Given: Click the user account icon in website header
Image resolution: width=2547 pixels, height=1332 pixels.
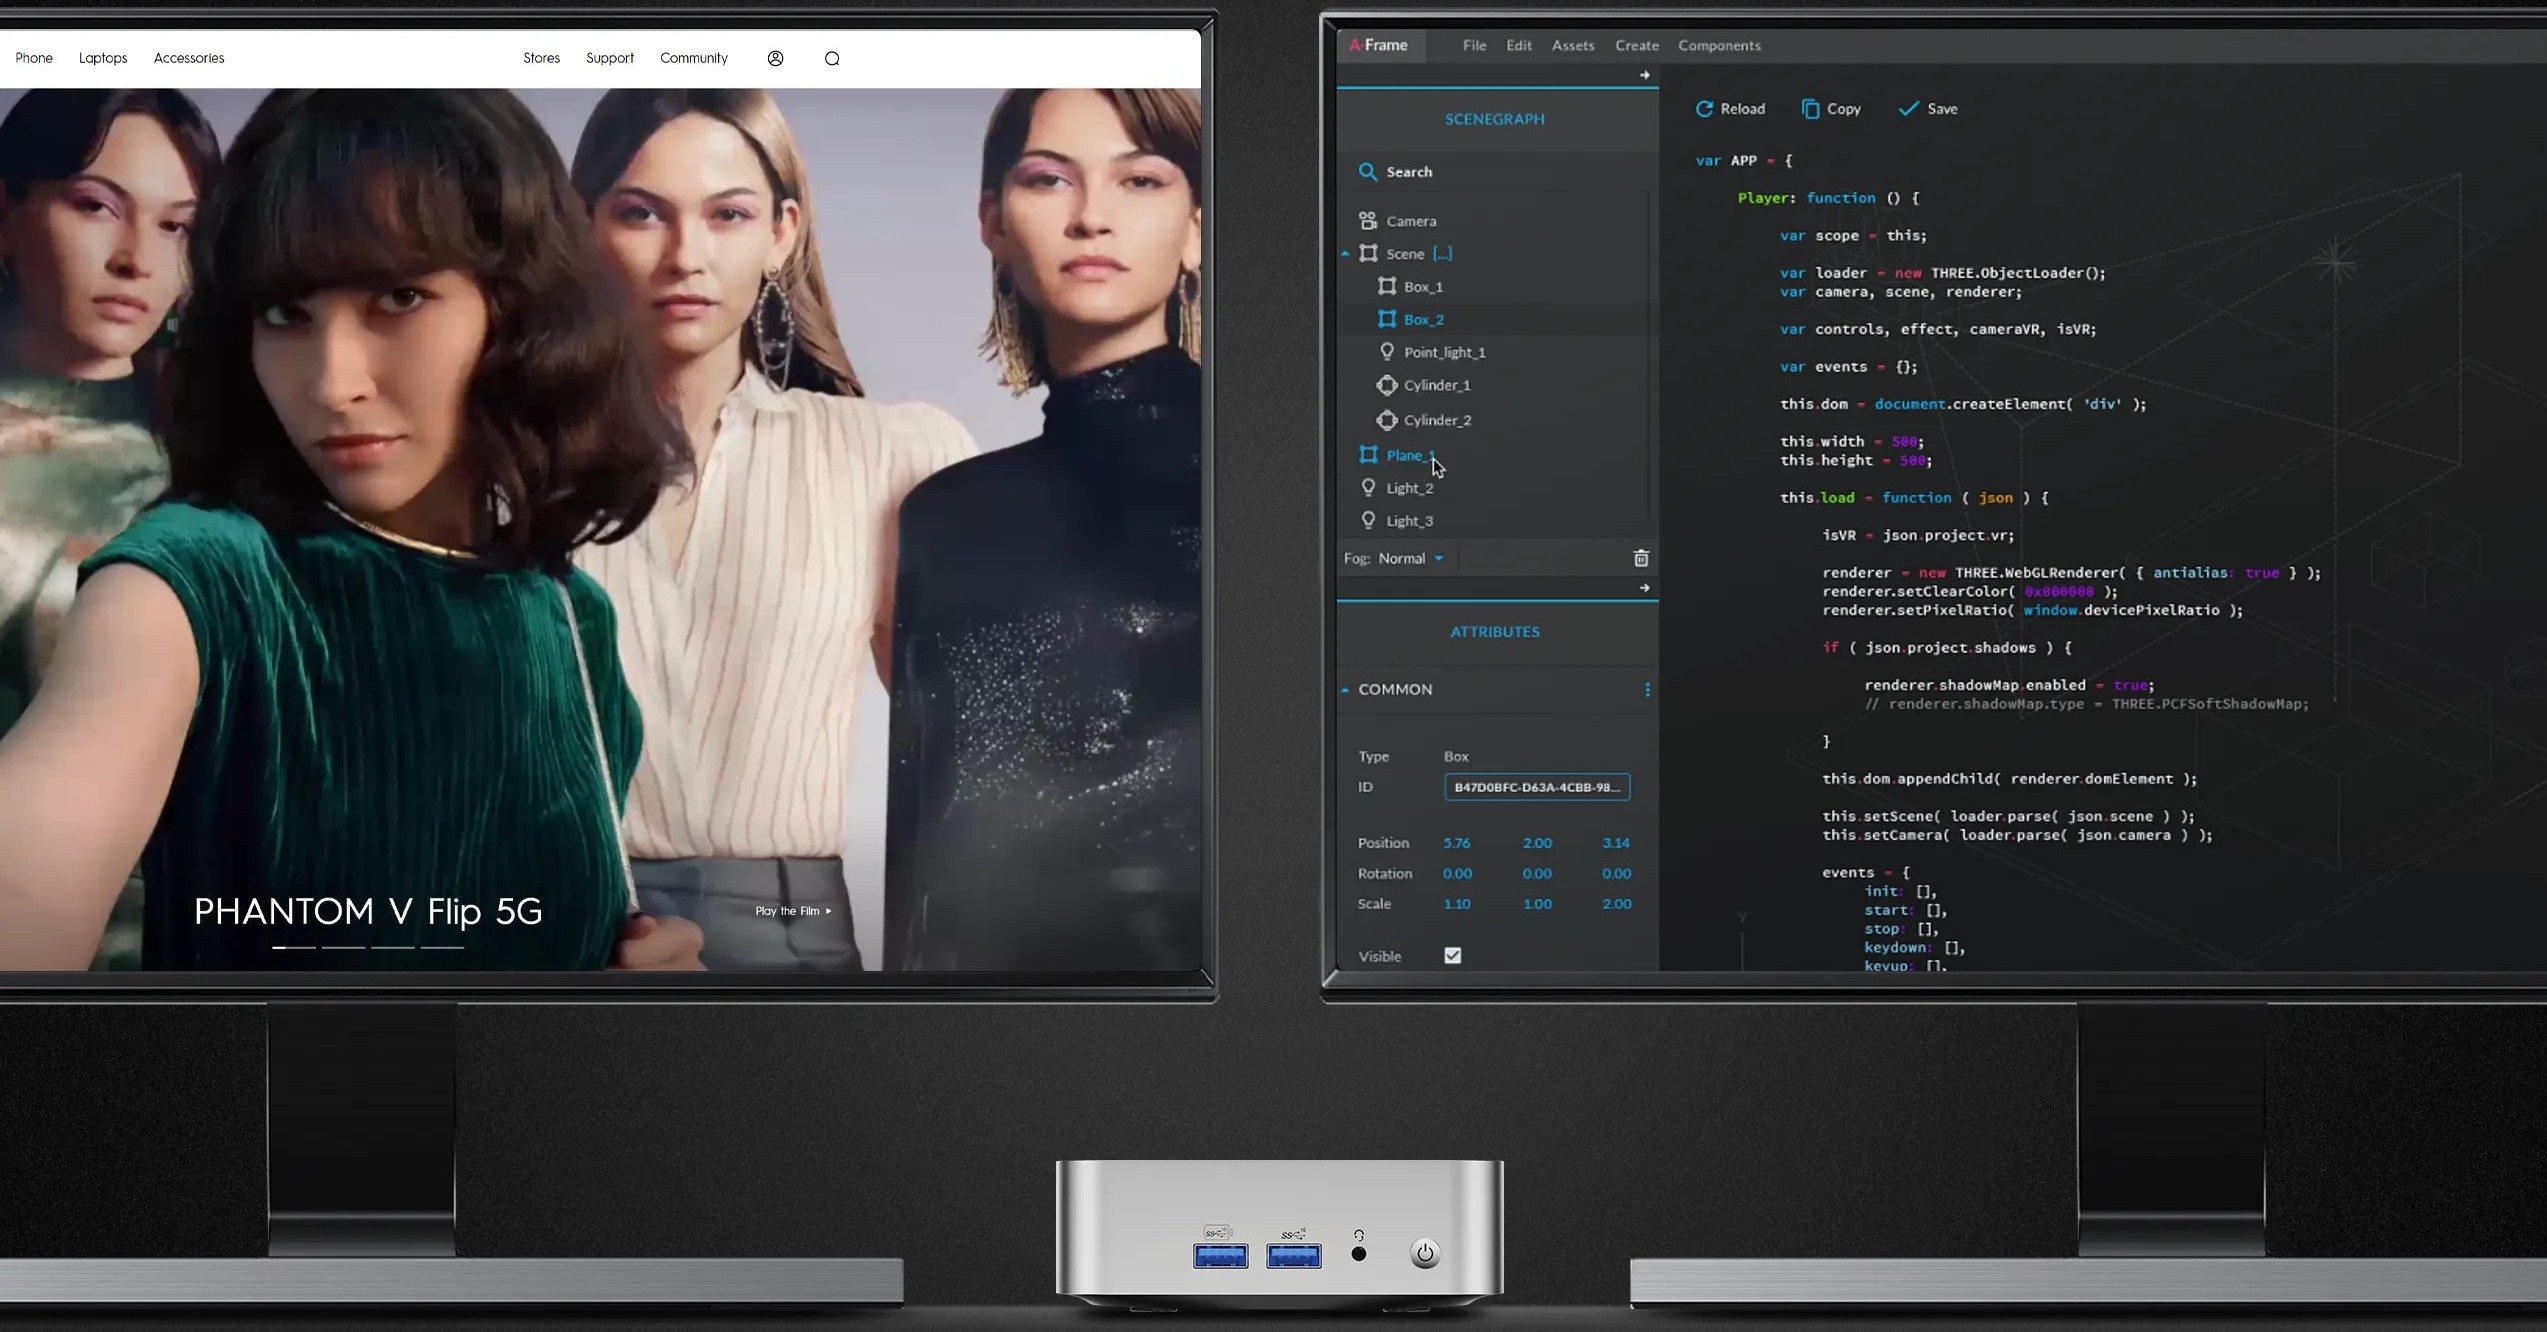Looking at the screenshot, I should (775, 58).
